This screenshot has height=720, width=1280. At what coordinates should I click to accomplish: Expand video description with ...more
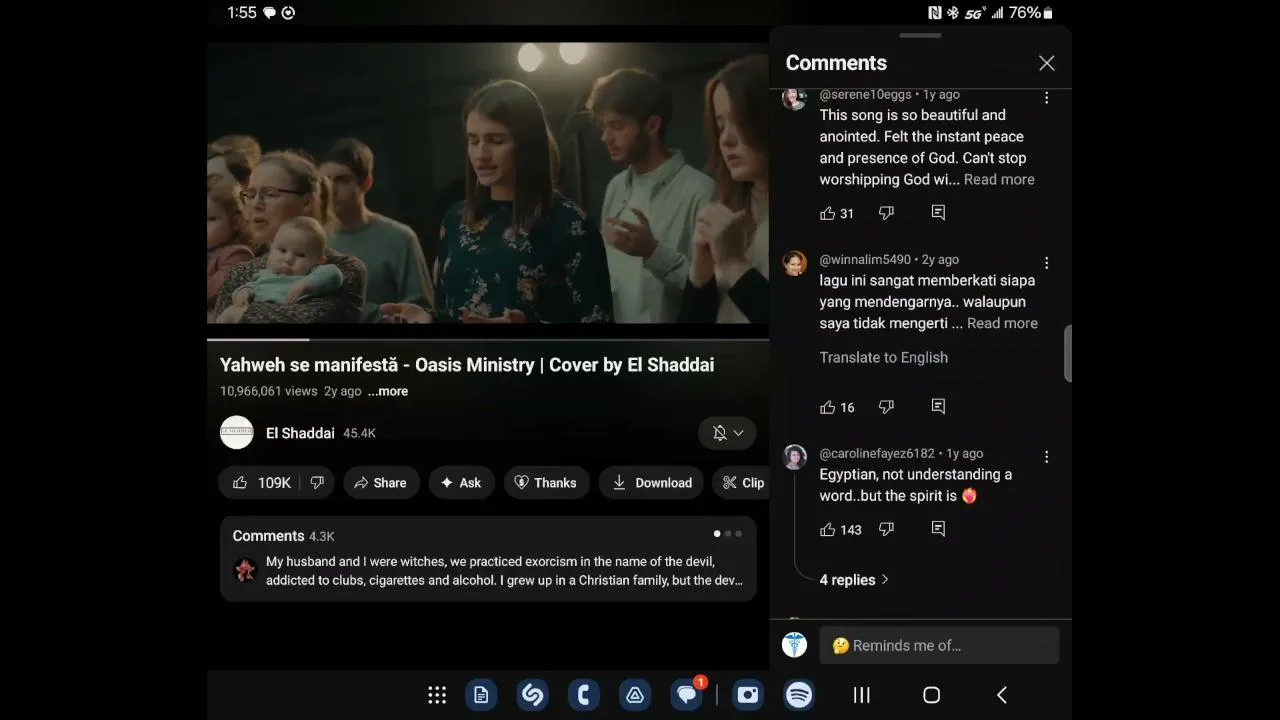tap(388, 391)
